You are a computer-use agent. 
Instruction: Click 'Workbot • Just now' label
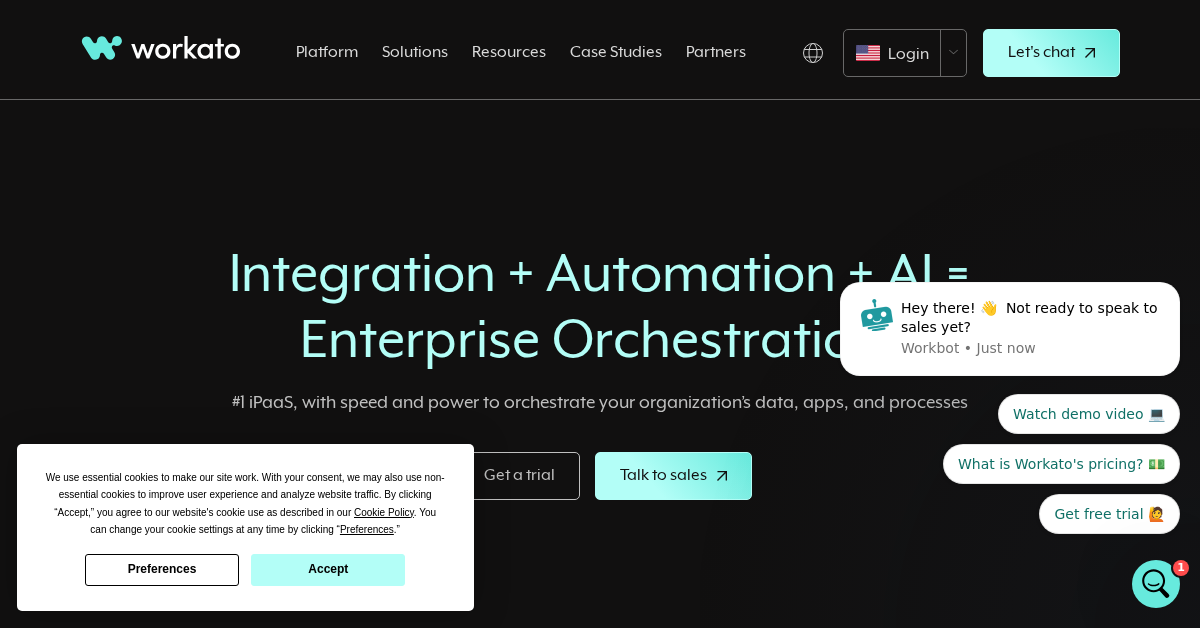[x=968, y=348]
